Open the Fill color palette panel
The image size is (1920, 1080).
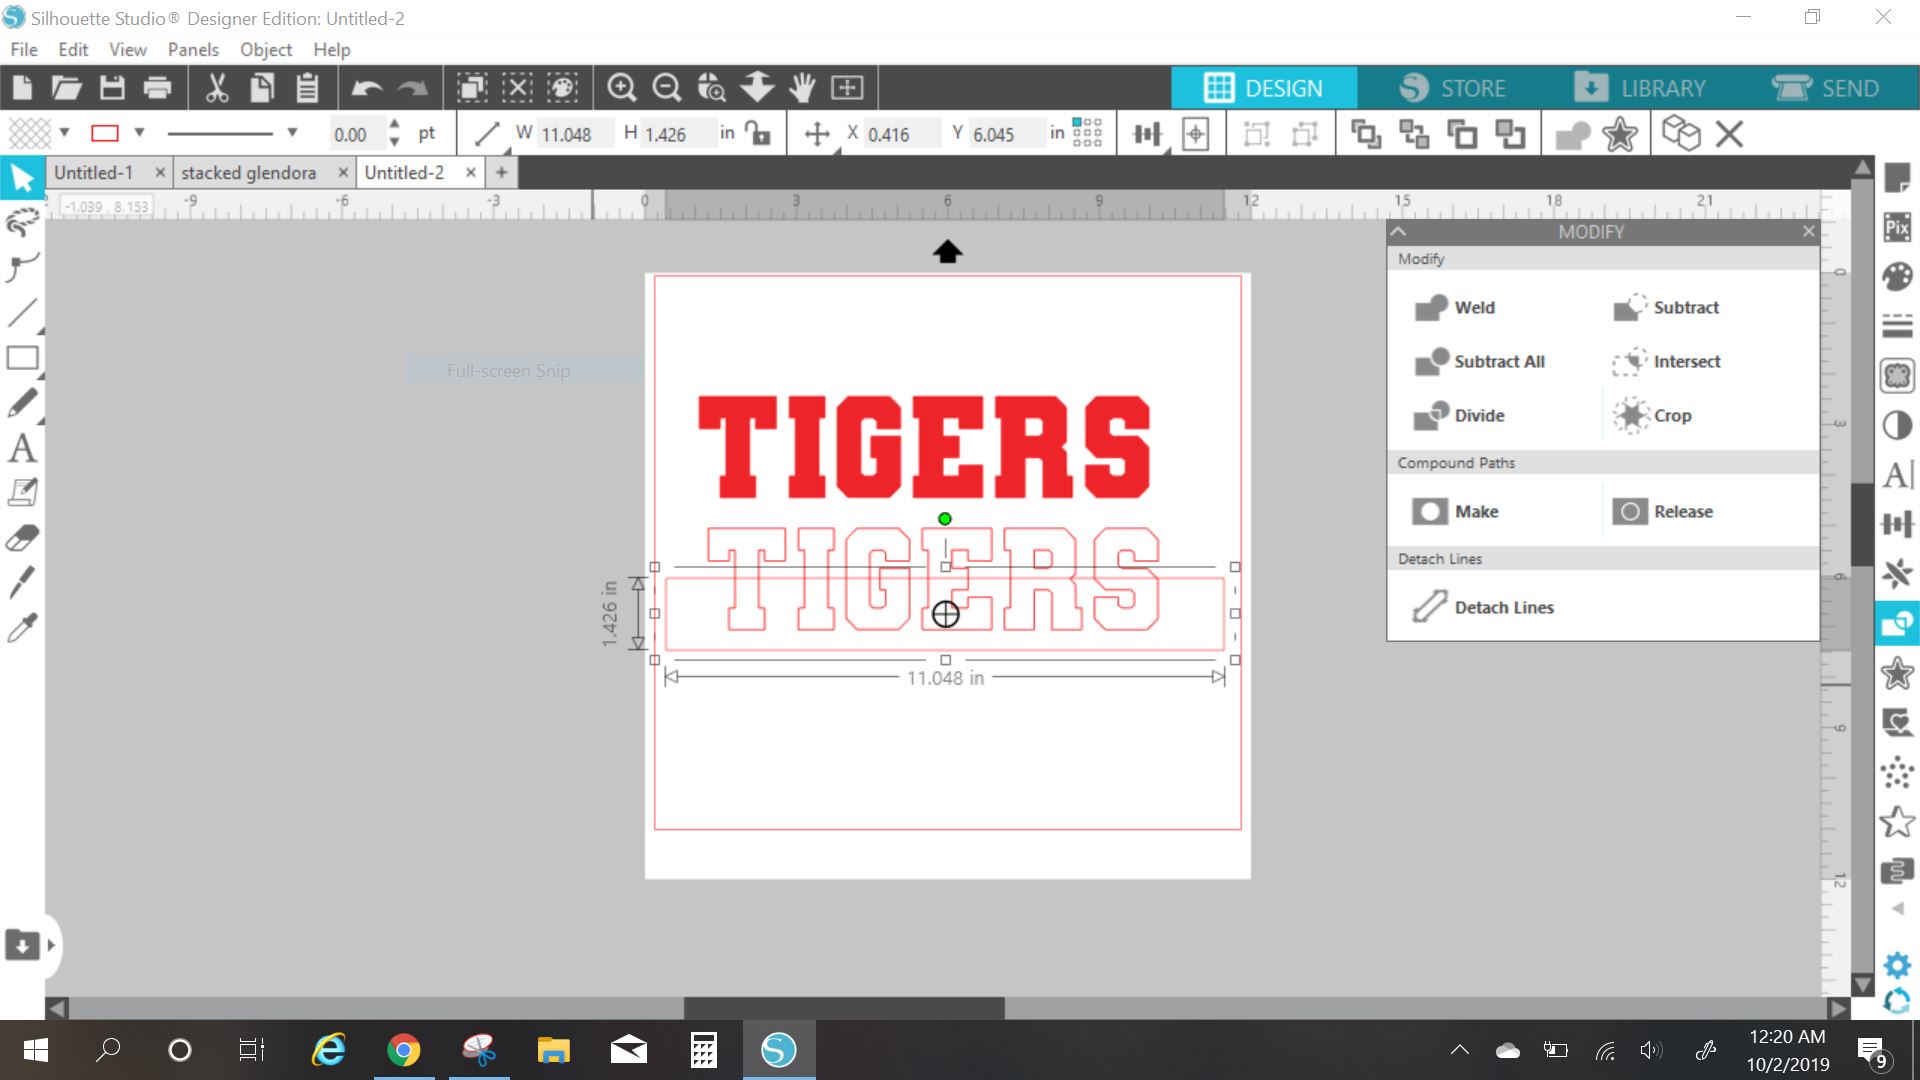point(1897,277)
